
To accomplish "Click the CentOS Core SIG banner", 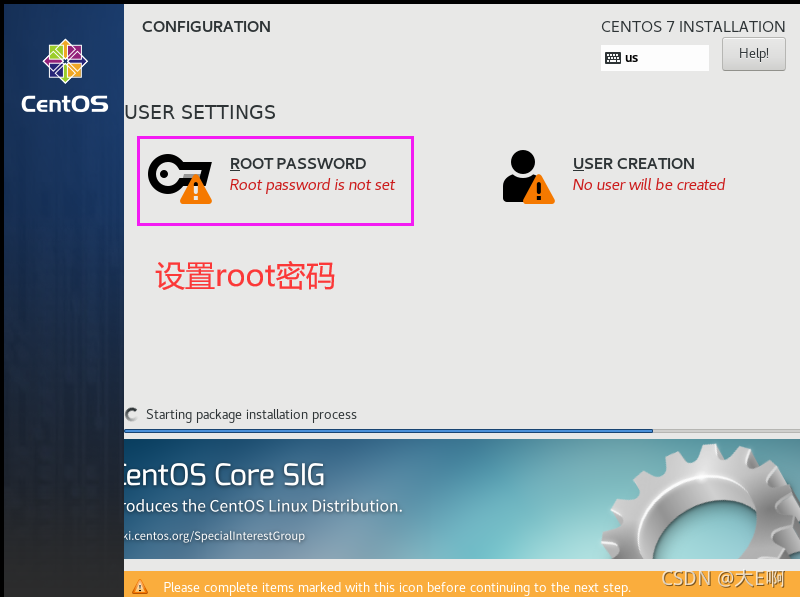I will (462, 499).
